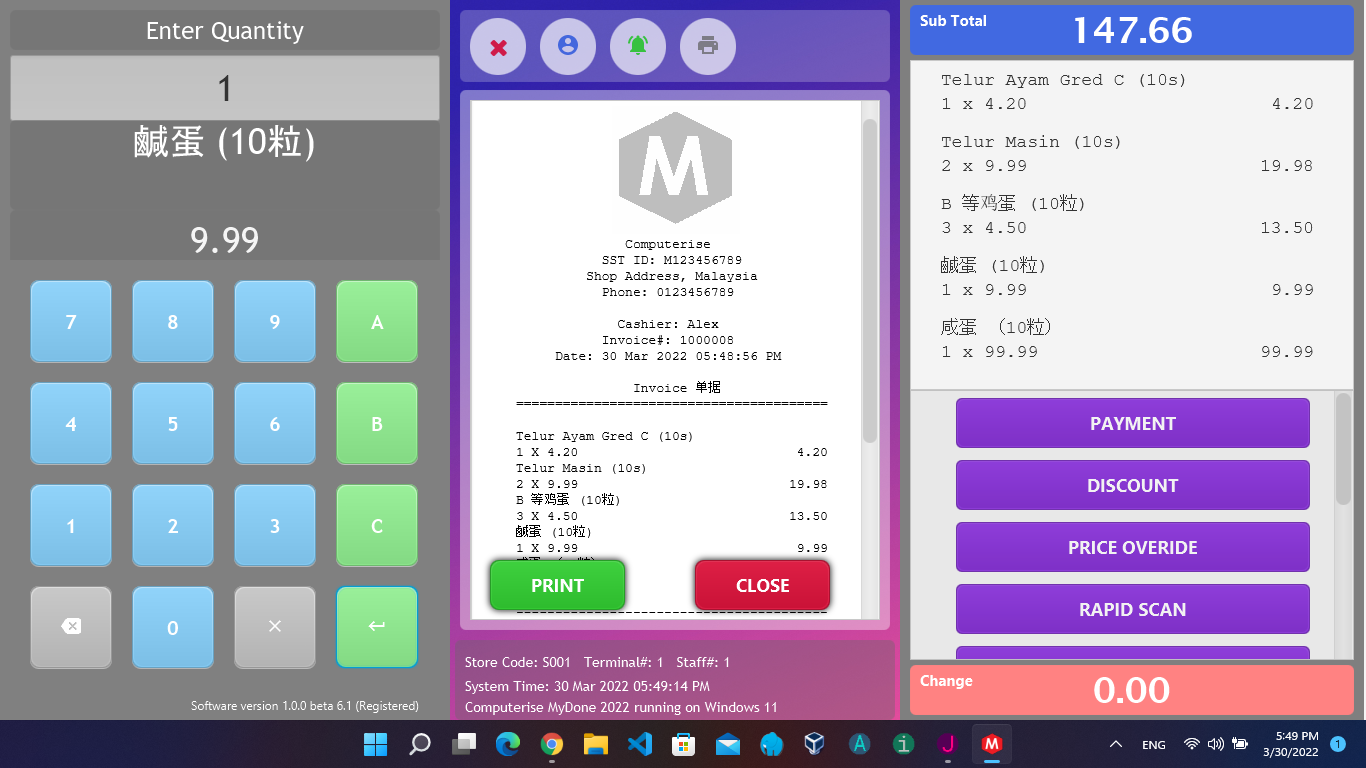Tap keypad digit 7
The height and width of the screenshot is (768, 1366).
[71, 322]
